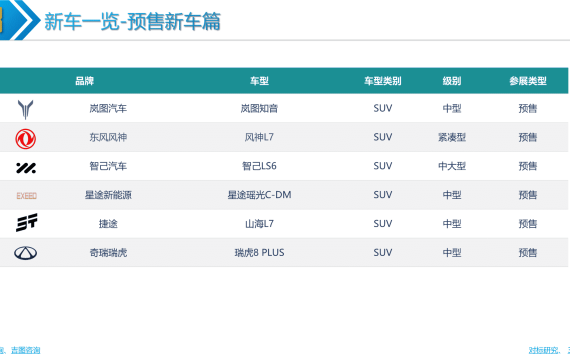
Task: Click 中型 in the 星途瑶光C-DM row
Action: tap(452, 195)
